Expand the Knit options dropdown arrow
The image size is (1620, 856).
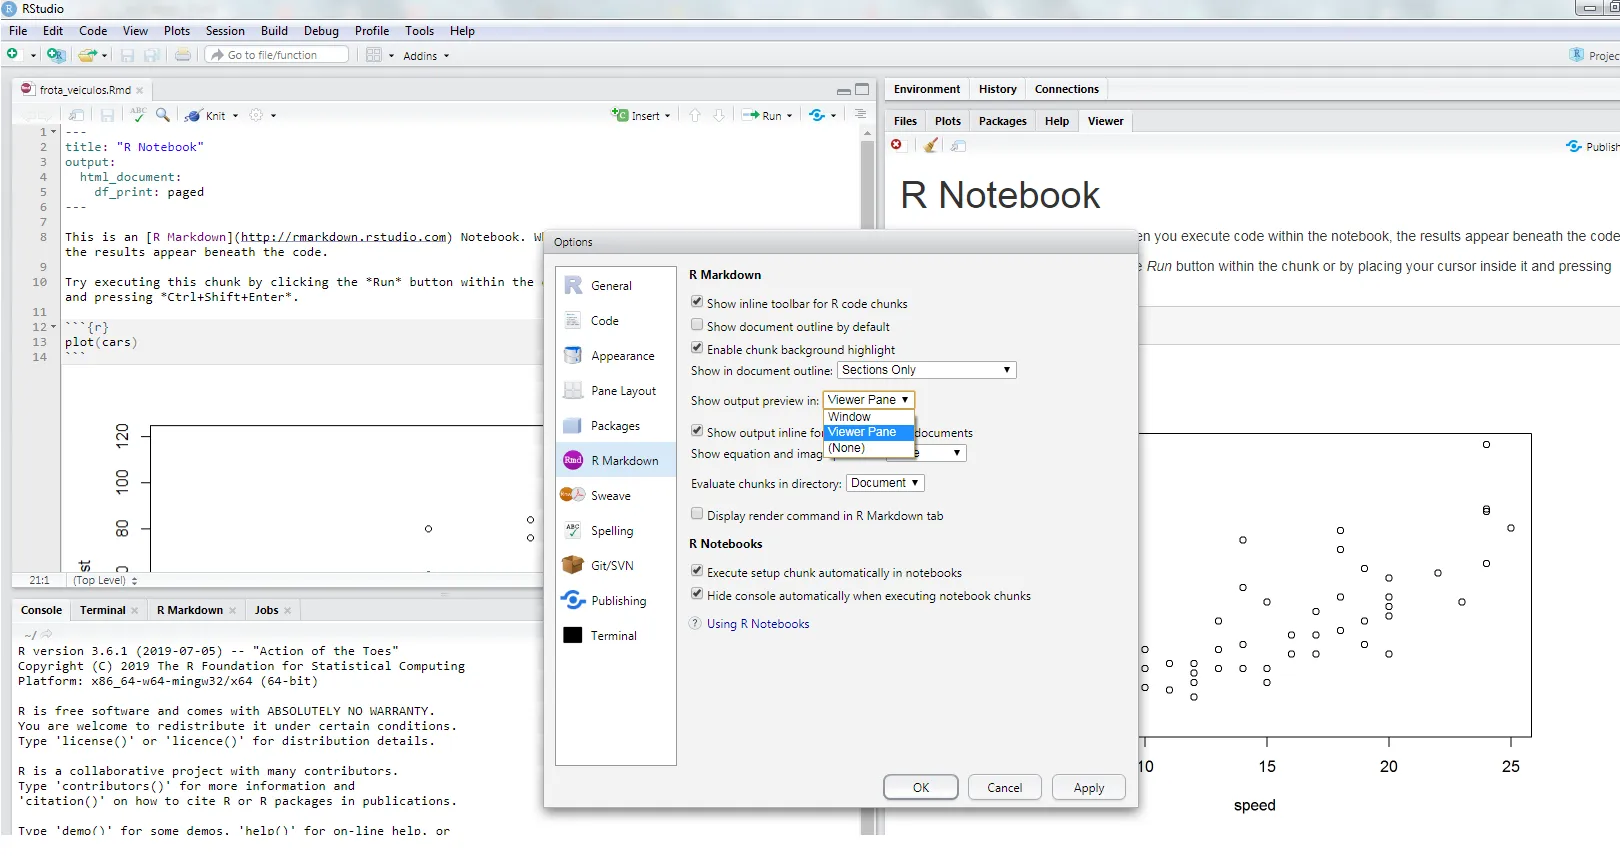pos(235,116)
